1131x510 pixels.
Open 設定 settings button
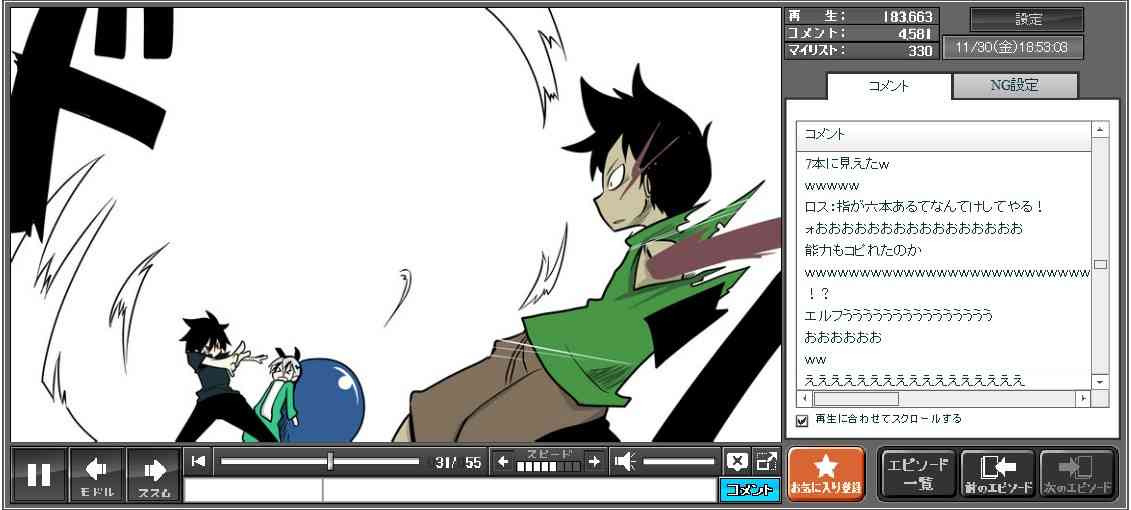[x=1027, y=19]
